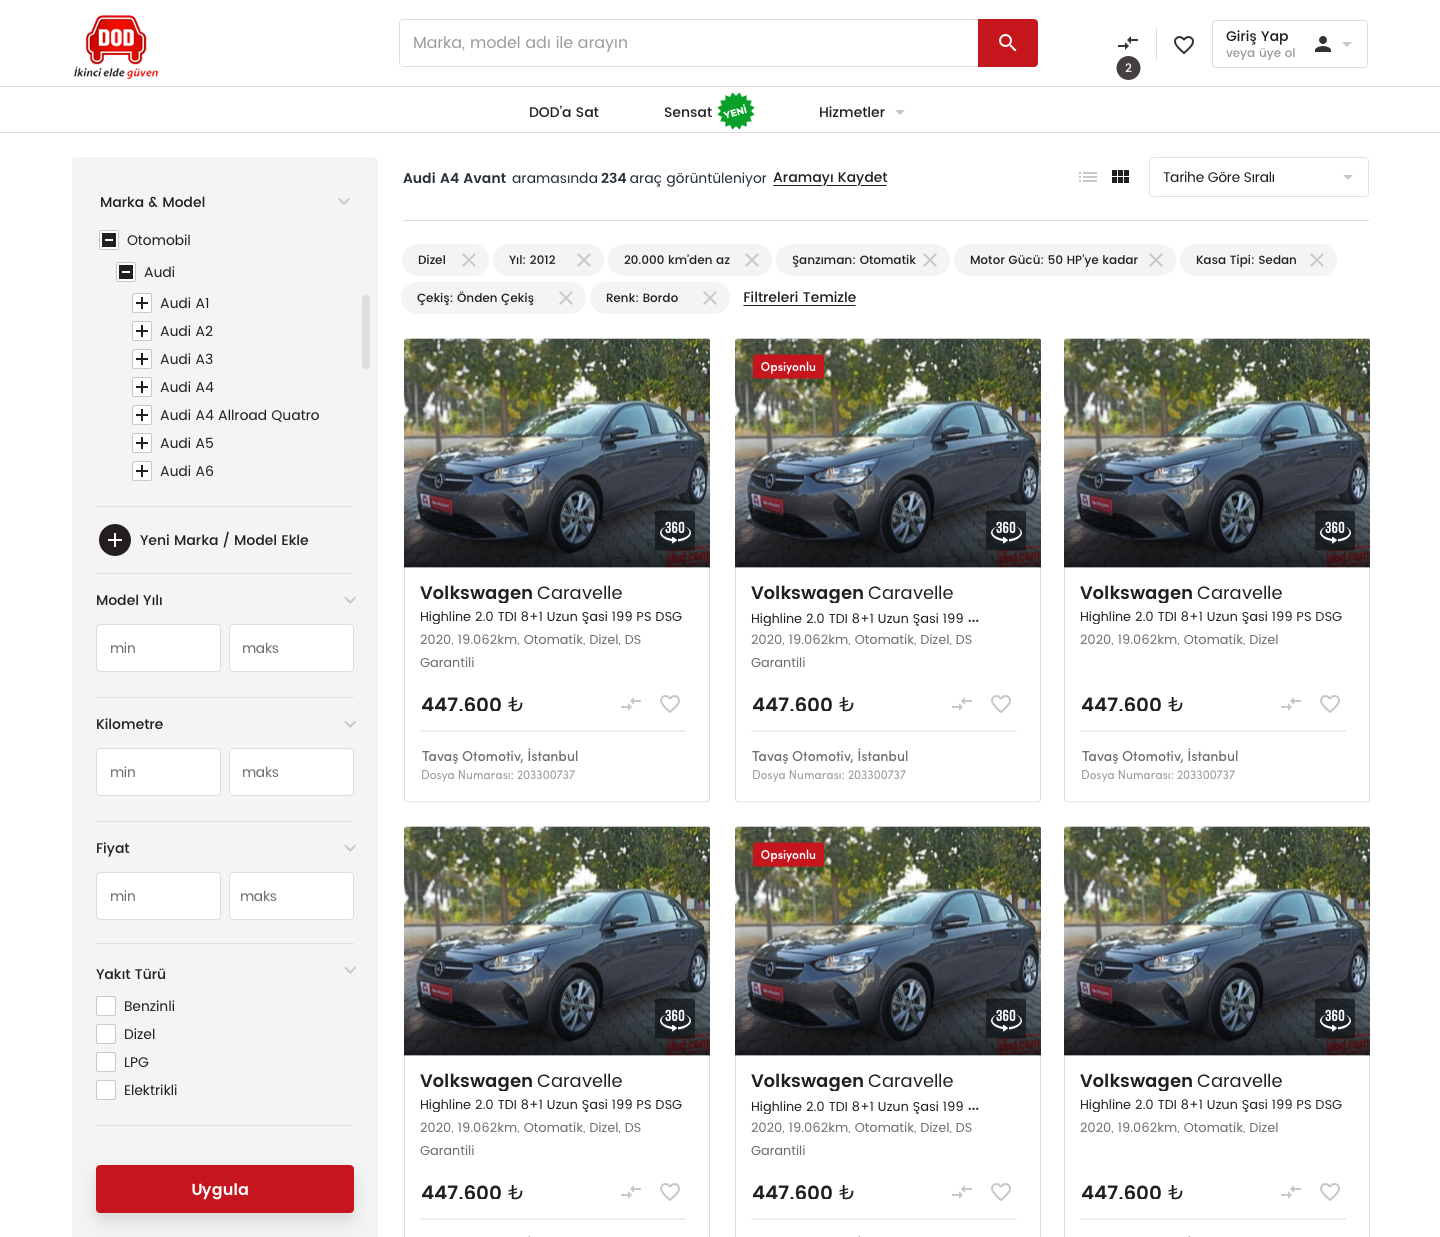1440x1237 pixels.
Task: Toggle the Otomobil checkbox
Action: click(x=109, y=240)
